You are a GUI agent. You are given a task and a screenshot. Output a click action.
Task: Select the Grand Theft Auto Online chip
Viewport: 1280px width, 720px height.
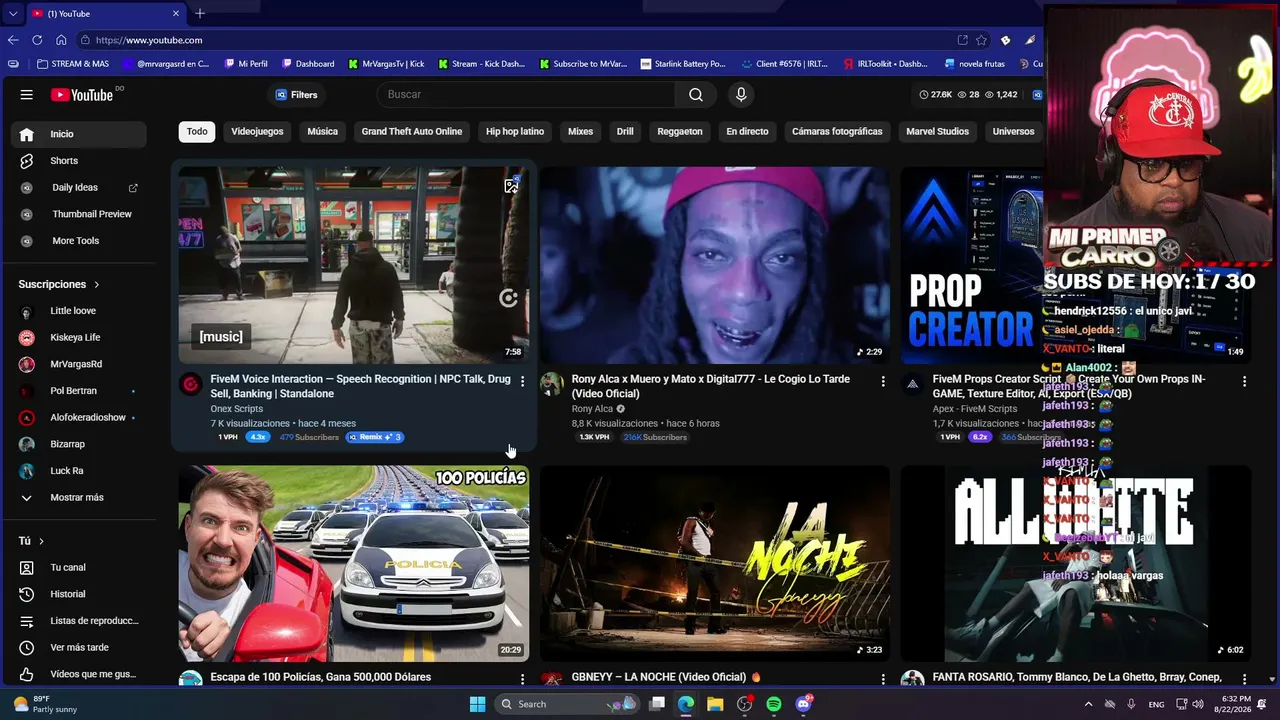point(412,131)
